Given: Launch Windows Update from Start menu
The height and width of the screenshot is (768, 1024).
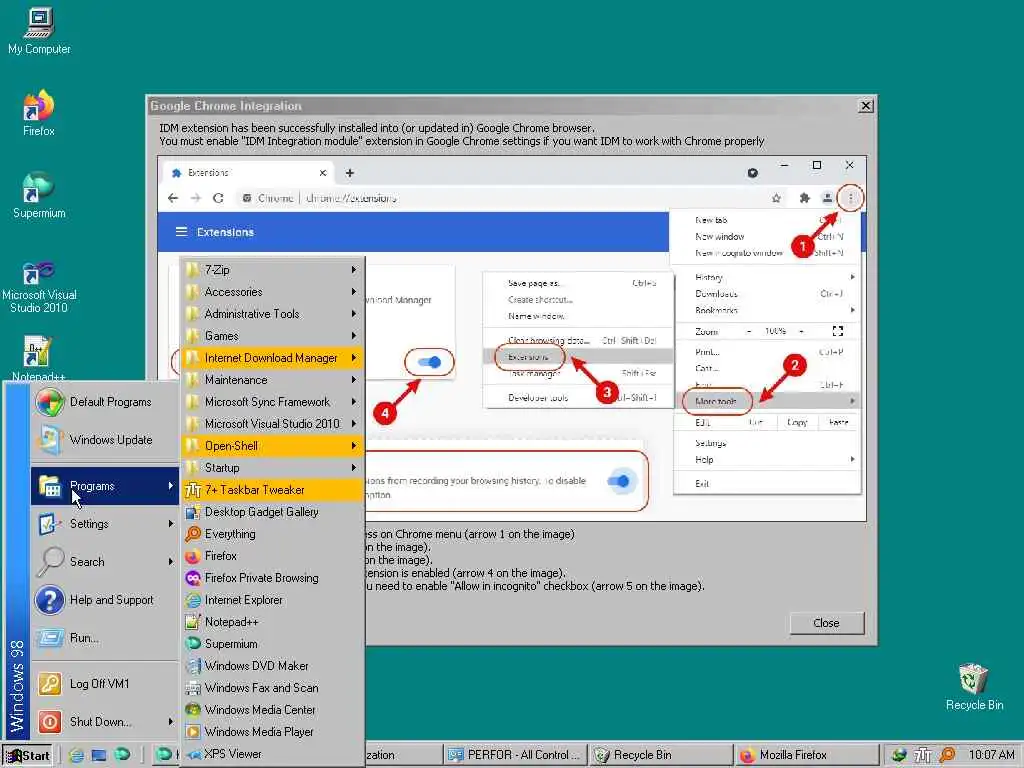Looking at the screenshot, I should [104, 440].
